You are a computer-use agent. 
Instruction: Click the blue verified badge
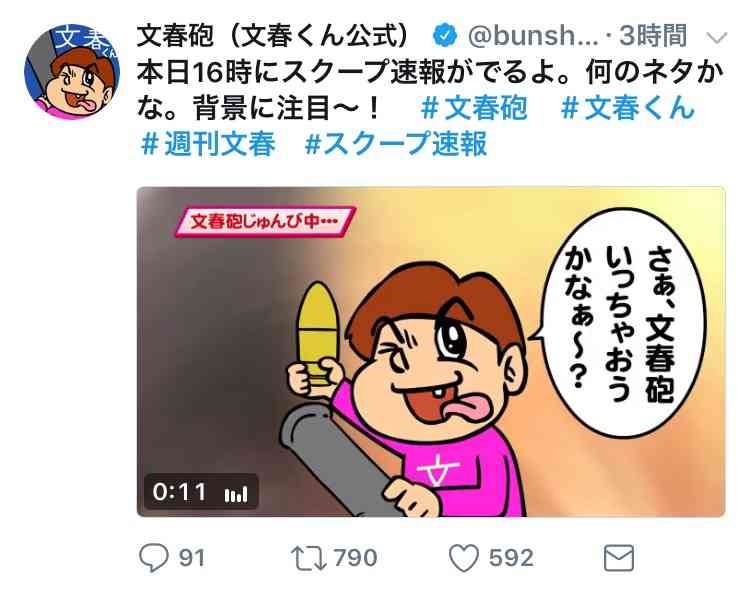pyautogui.click(x=445, y=36)
